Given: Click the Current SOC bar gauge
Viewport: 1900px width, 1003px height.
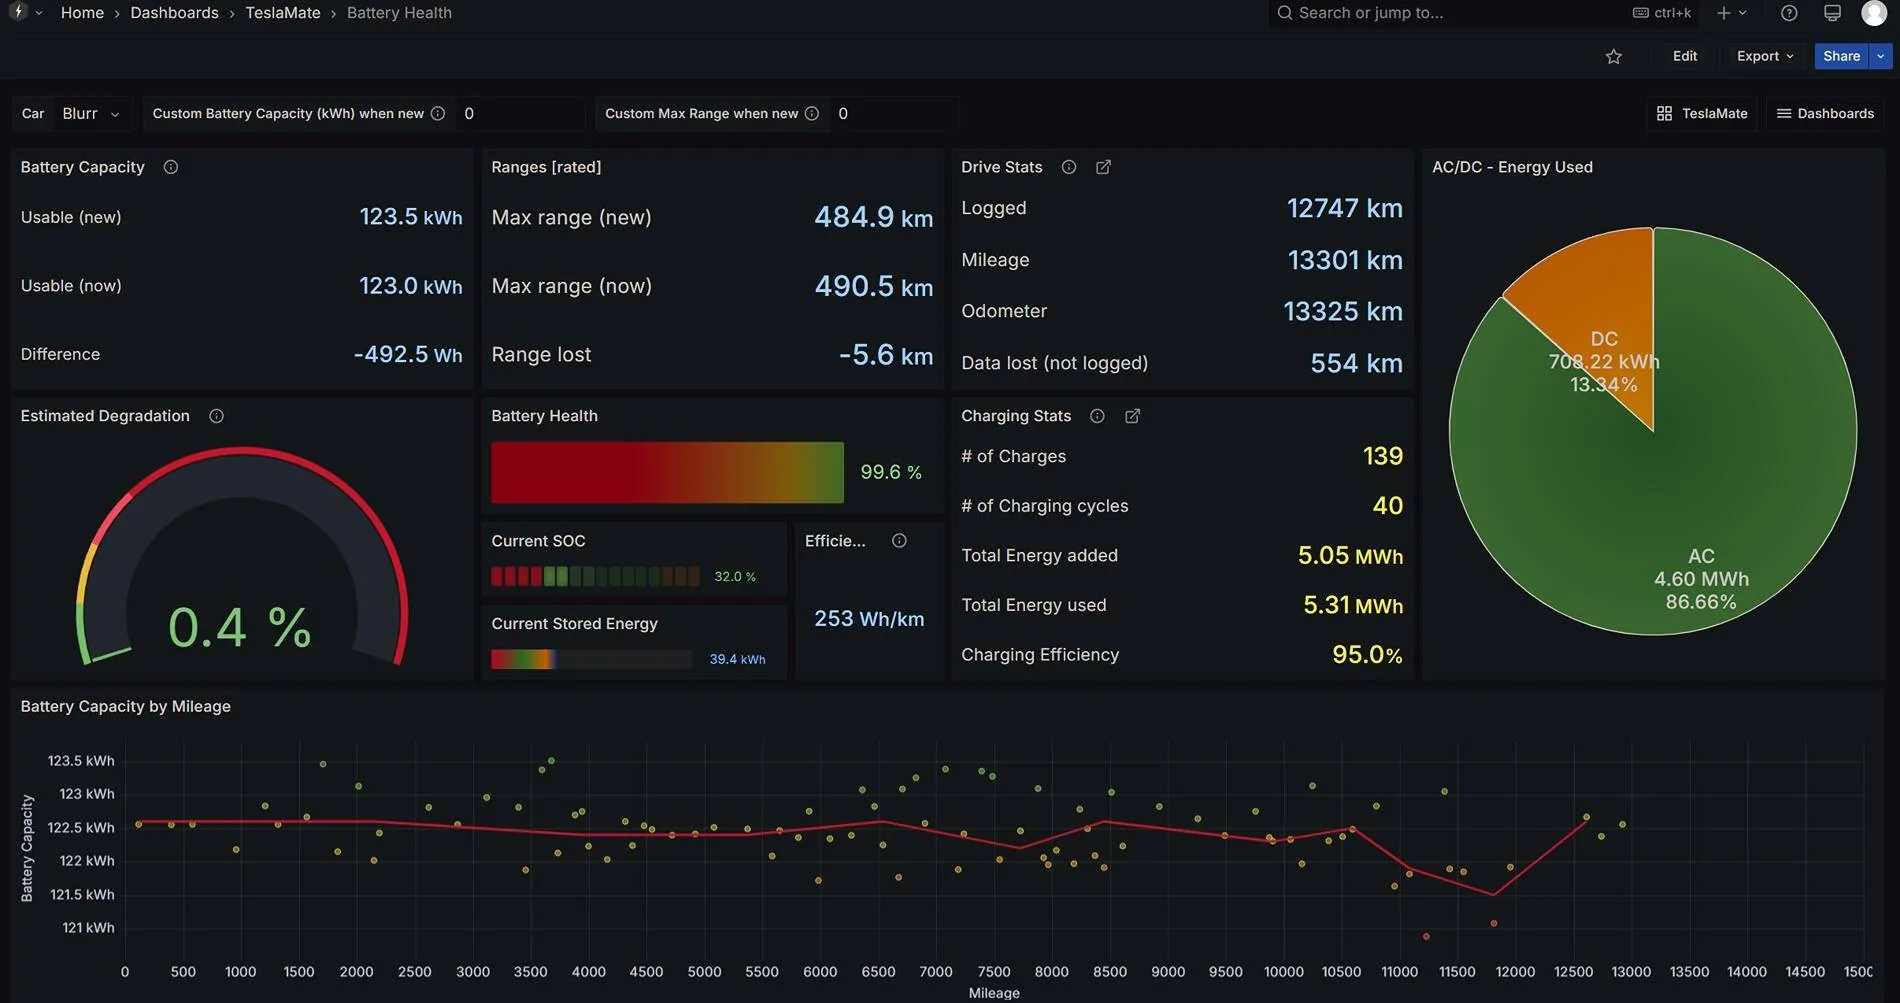Looking at the screenshot, I should point(595,576).
